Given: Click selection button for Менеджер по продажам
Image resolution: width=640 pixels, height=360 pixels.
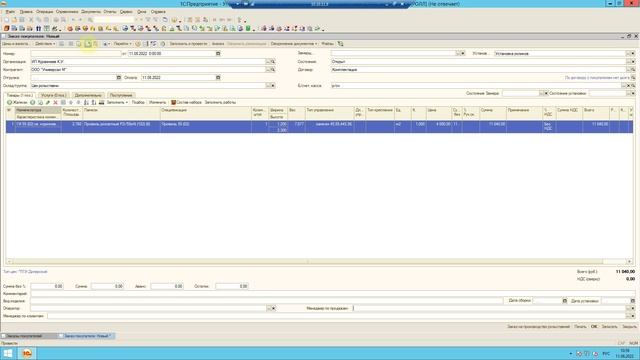Looking at the screenshot, I should coord(629,309).
